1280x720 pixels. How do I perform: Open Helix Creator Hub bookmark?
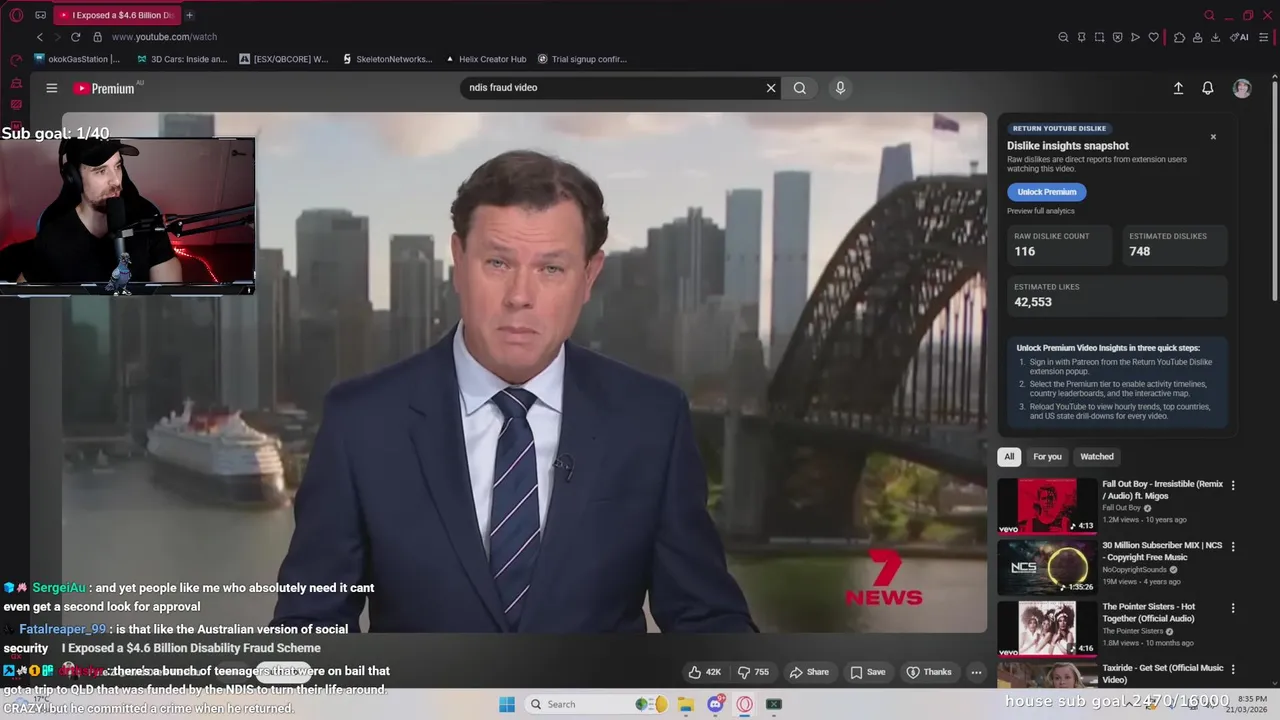click(x=485, y=59)
